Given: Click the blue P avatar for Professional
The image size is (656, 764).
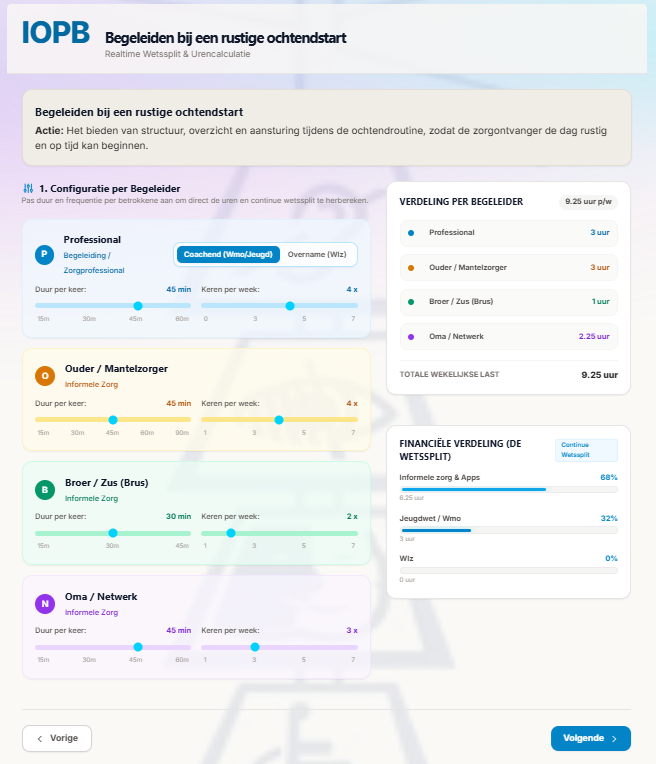Looking at the screenshot, I should point(44,255).
